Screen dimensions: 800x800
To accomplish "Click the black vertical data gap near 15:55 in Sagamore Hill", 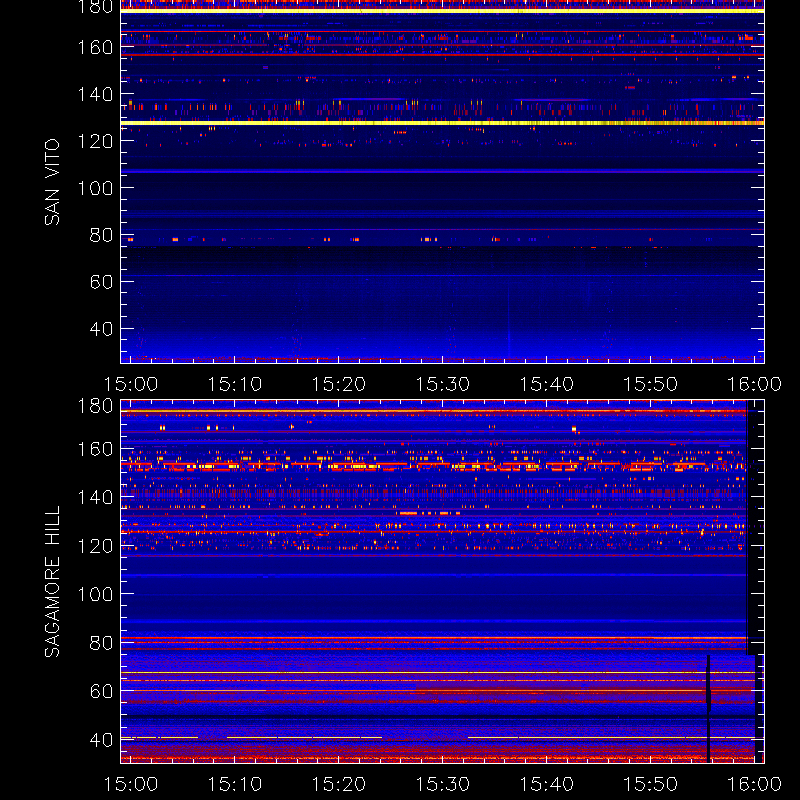I will (x=708, y=709).
